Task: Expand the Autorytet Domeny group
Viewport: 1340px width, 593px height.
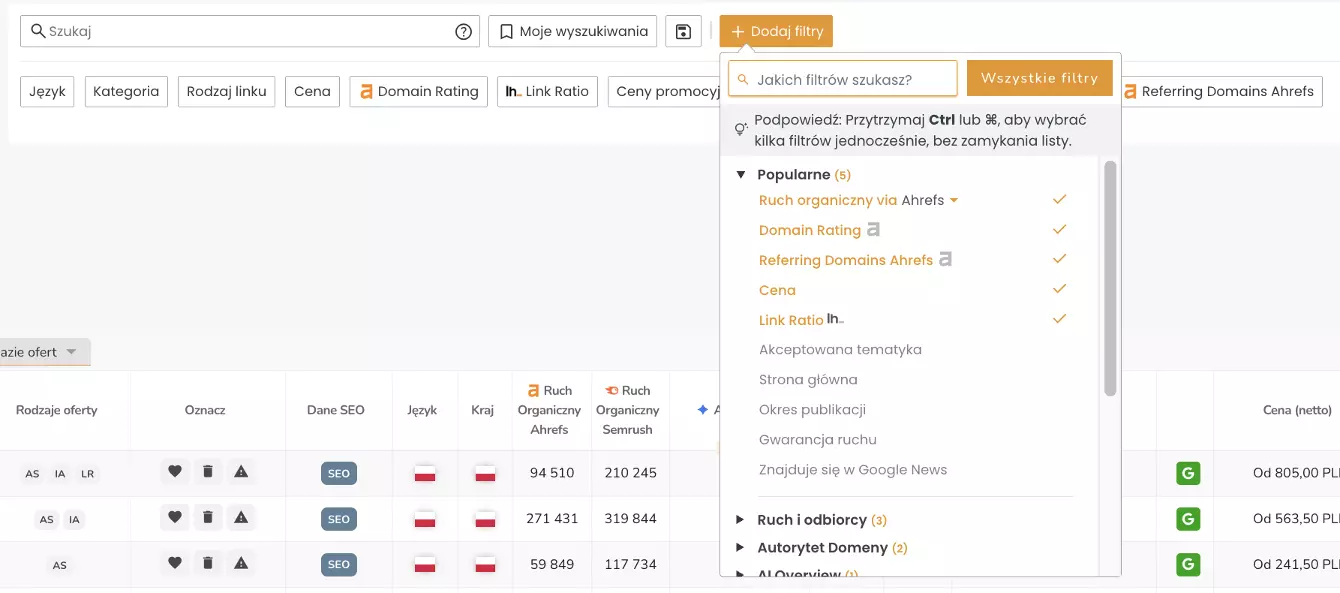Action: [740, 548]
